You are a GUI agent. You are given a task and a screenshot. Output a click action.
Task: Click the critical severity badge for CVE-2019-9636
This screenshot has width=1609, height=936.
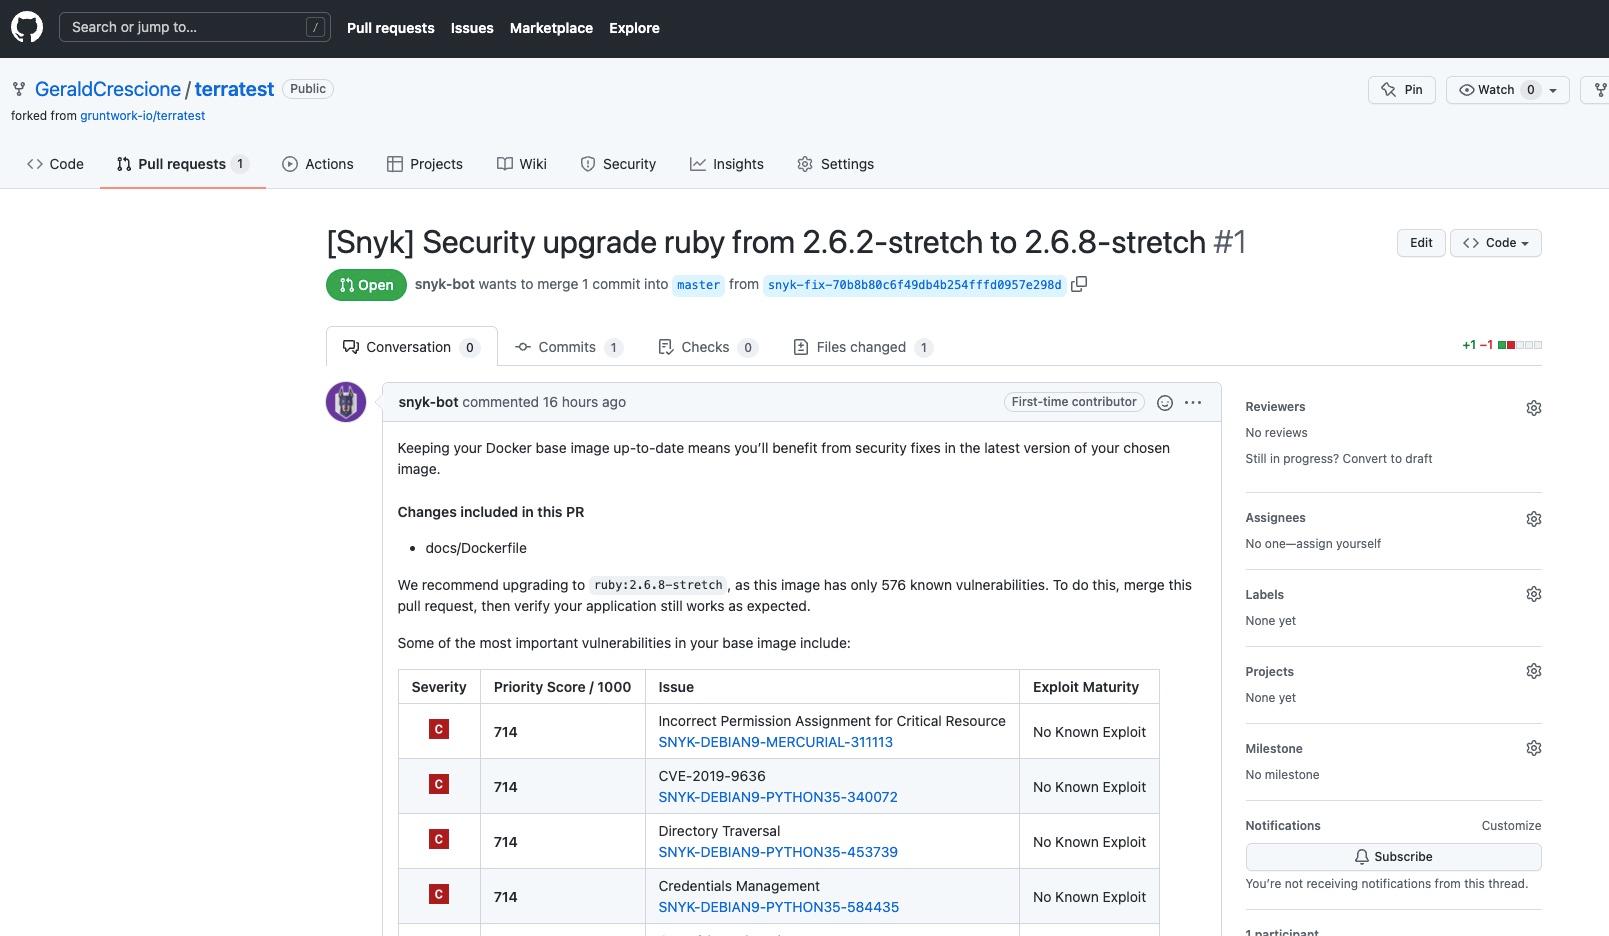coord(438,785)
